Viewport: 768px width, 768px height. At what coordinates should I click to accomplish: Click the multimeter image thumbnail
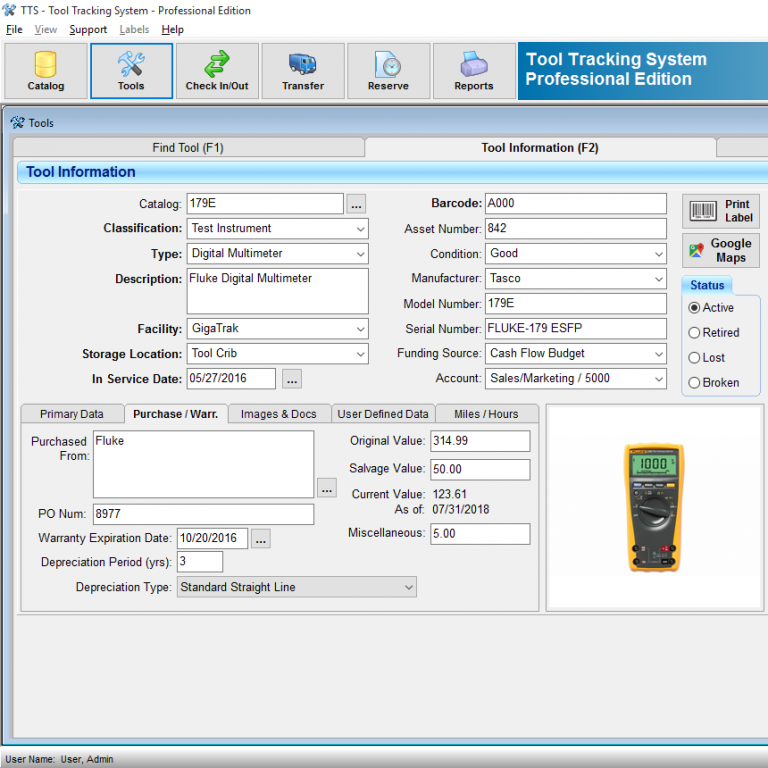(x=655, y=508)
